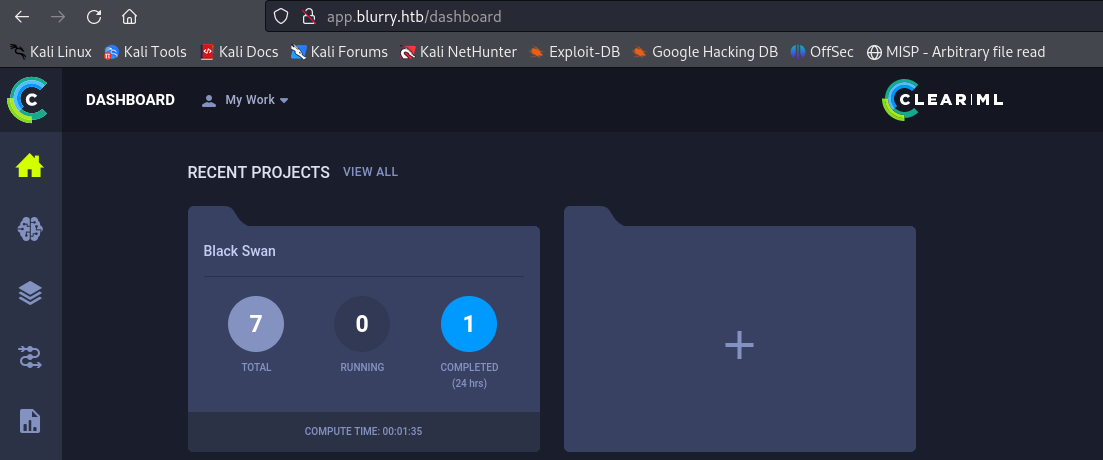1103x460 pixels.
Task: Open the Datasets layers icon in sidebar
Action: click(30, 293)
